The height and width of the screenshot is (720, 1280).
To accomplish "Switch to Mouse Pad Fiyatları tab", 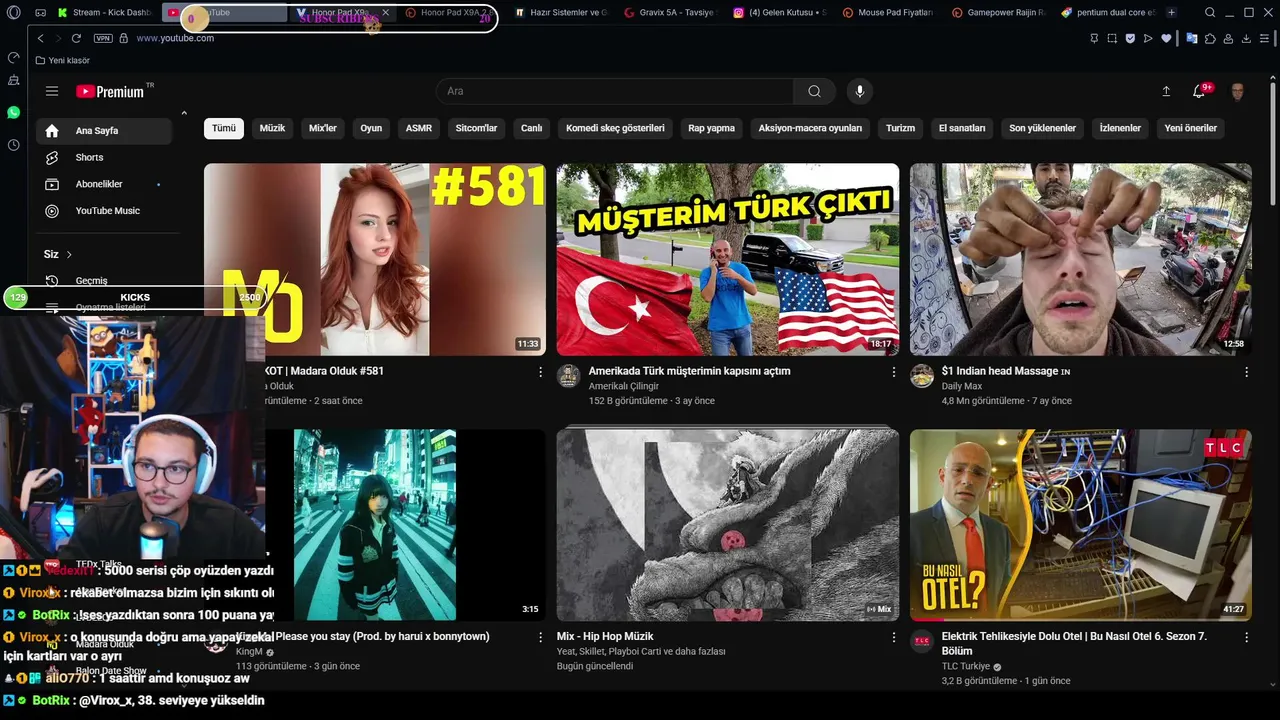I will pyautogui.click(x=888, y=13).
